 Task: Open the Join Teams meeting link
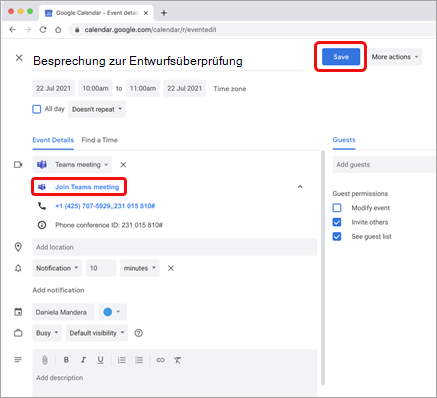87,187
